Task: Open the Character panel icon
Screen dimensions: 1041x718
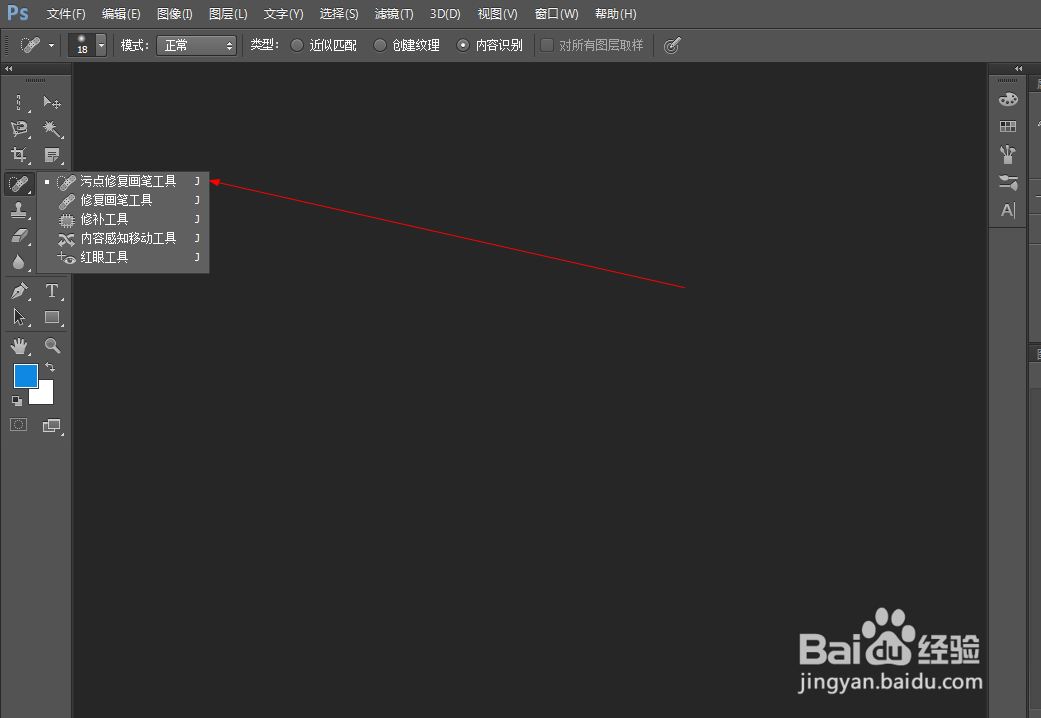Action: 1008,210
